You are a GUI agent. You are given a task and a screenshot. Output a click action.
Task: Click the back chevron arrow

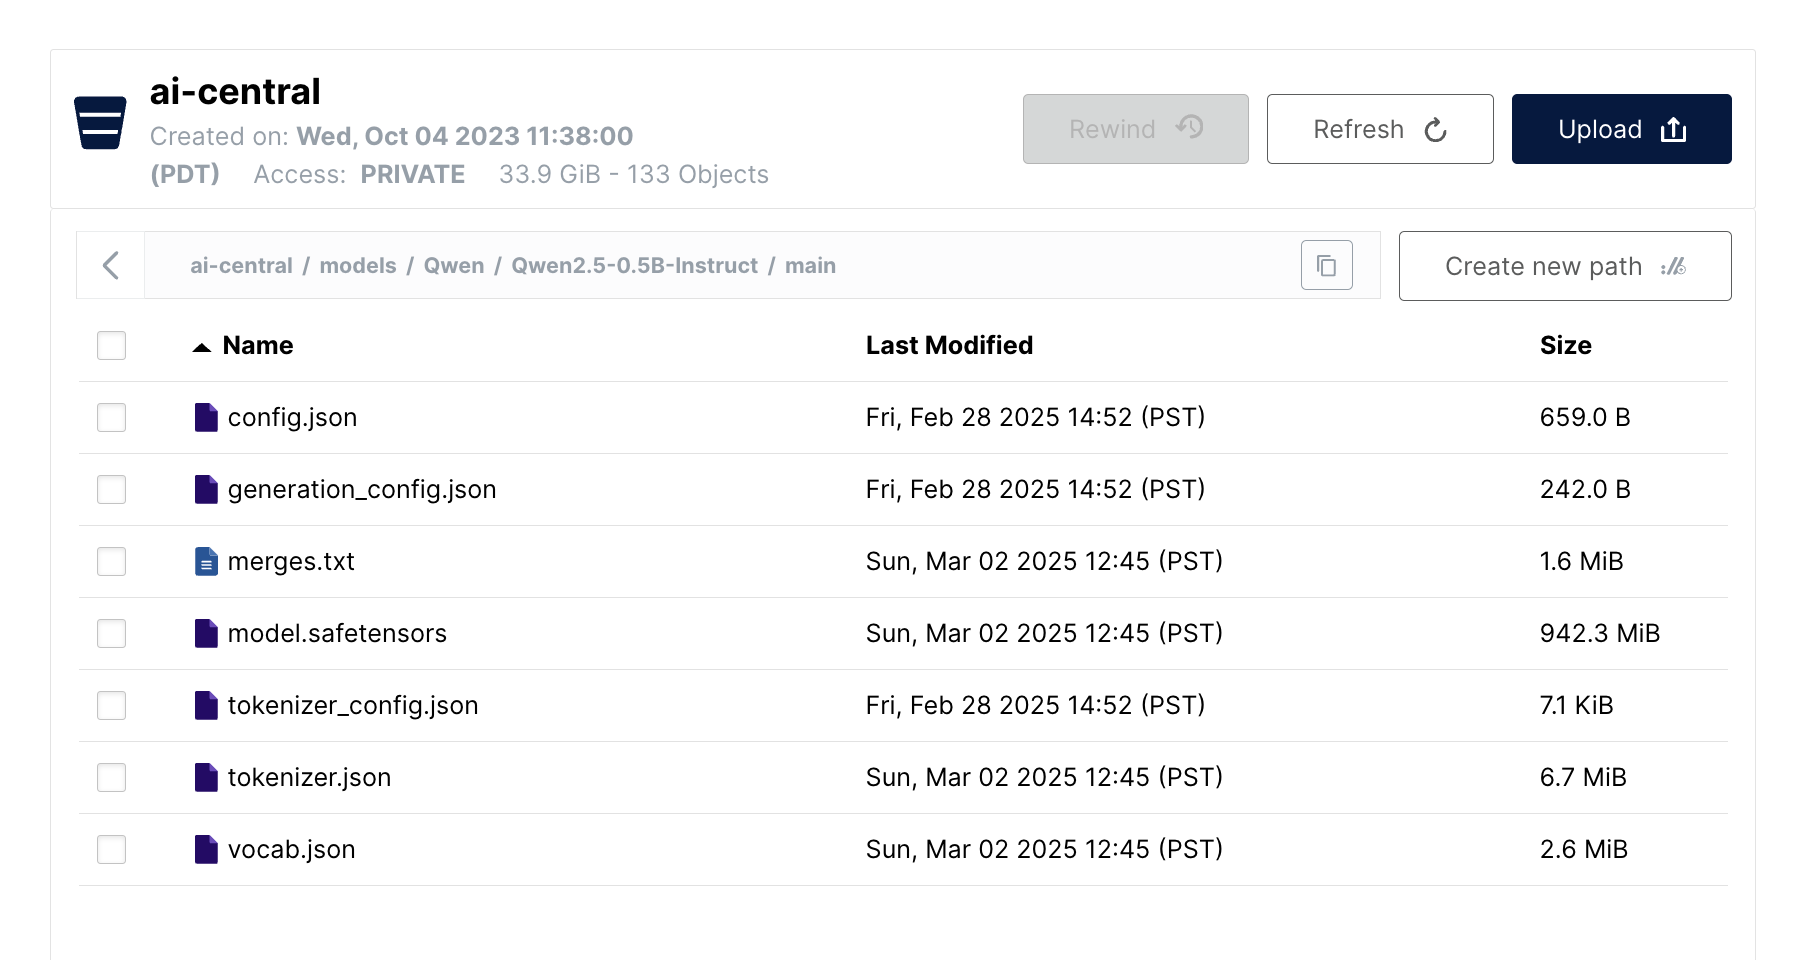tap(111, 265)
